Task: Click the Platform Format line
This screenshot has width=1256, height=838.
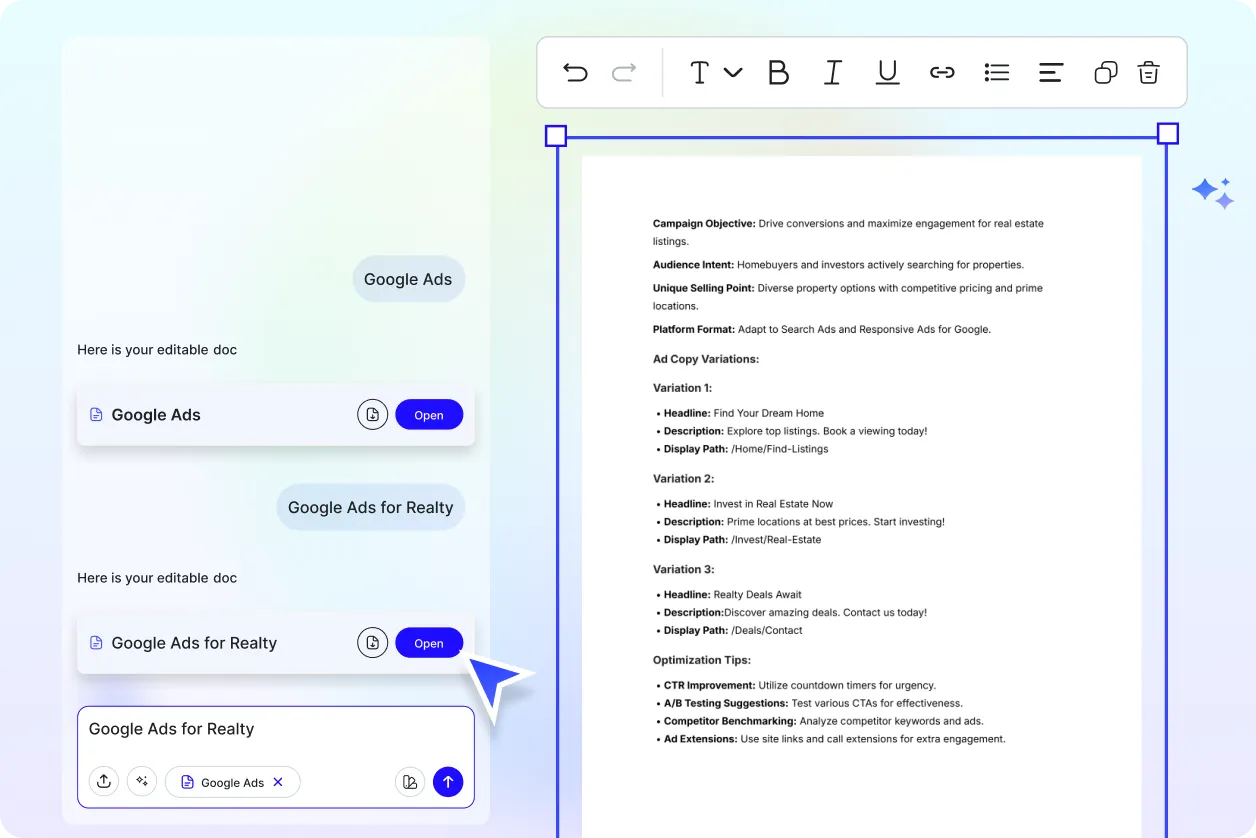Action: [822, 329]
